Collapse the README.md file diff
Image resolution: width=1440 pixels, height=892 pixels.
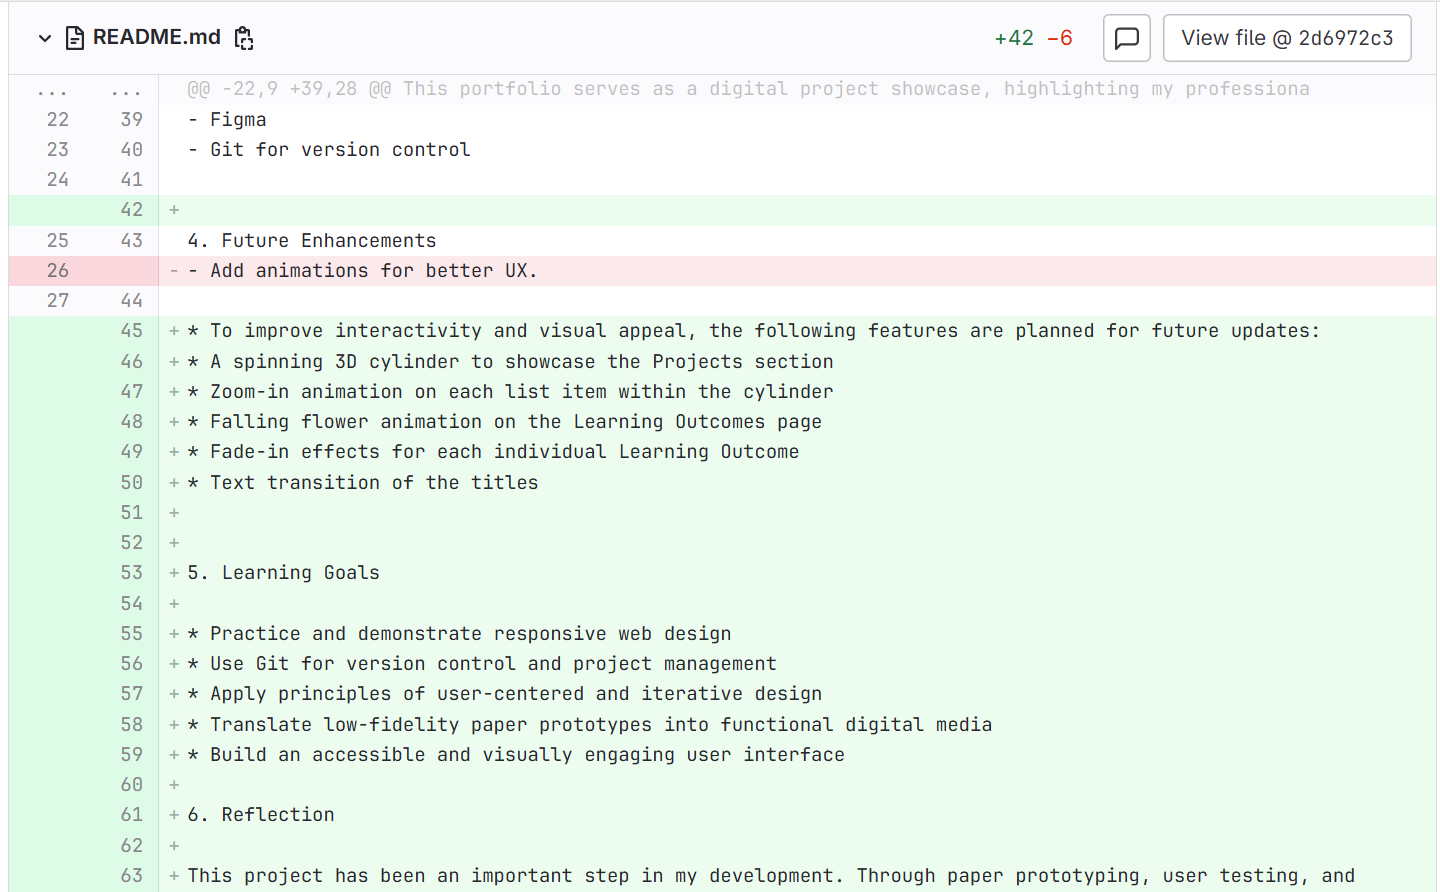(x=44, y=38)
